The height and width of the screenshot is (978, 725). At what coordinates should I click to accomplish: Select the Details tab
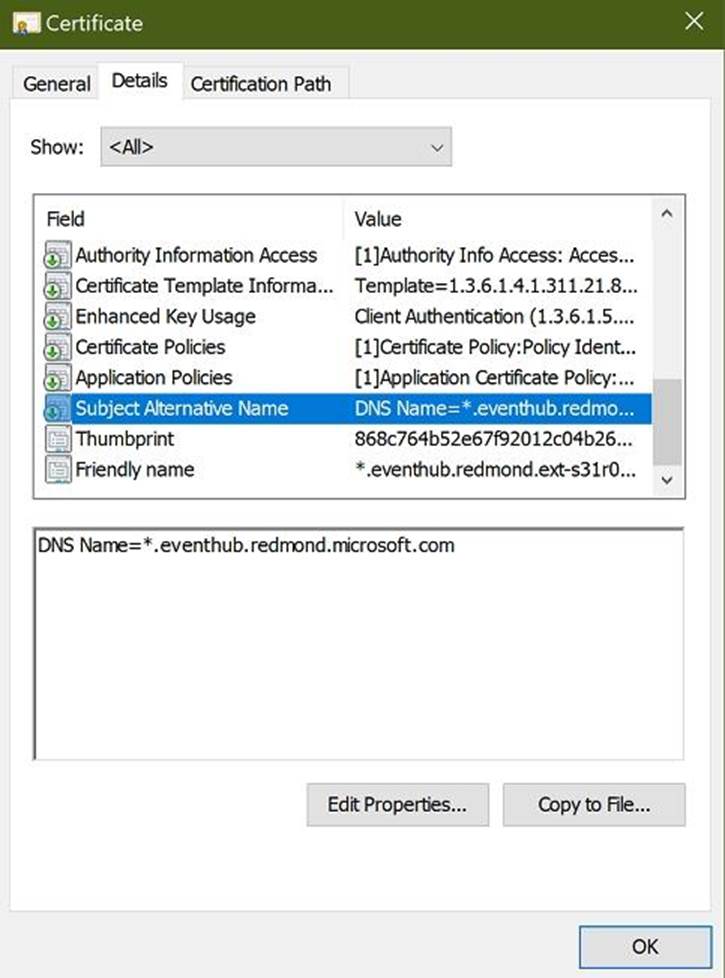(x=139, y=81)
